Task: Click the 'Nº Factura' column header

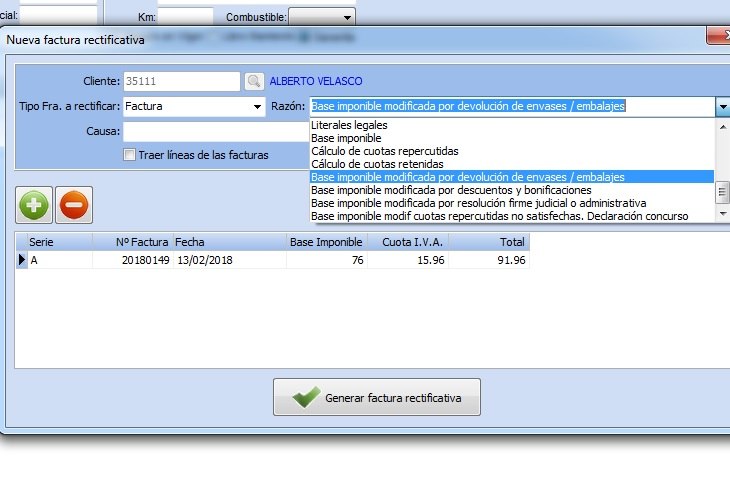Action: click(133, 242)
